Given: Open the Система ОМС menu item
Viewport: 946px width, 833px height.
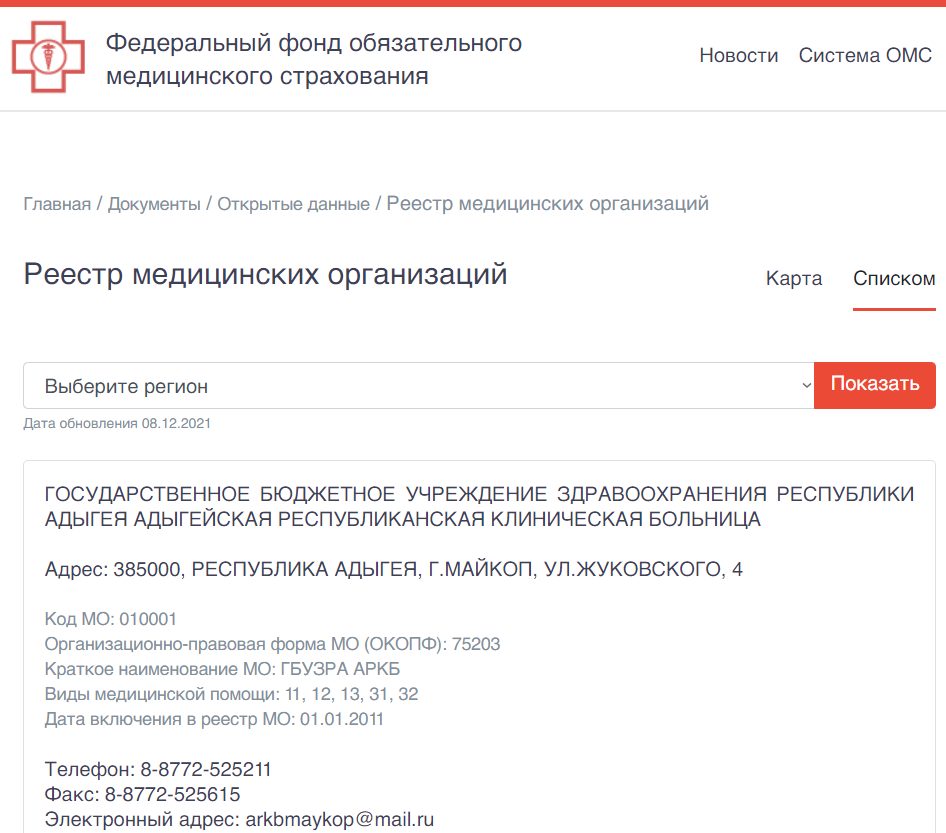Looking at the screenshot, I should (865, 55).
